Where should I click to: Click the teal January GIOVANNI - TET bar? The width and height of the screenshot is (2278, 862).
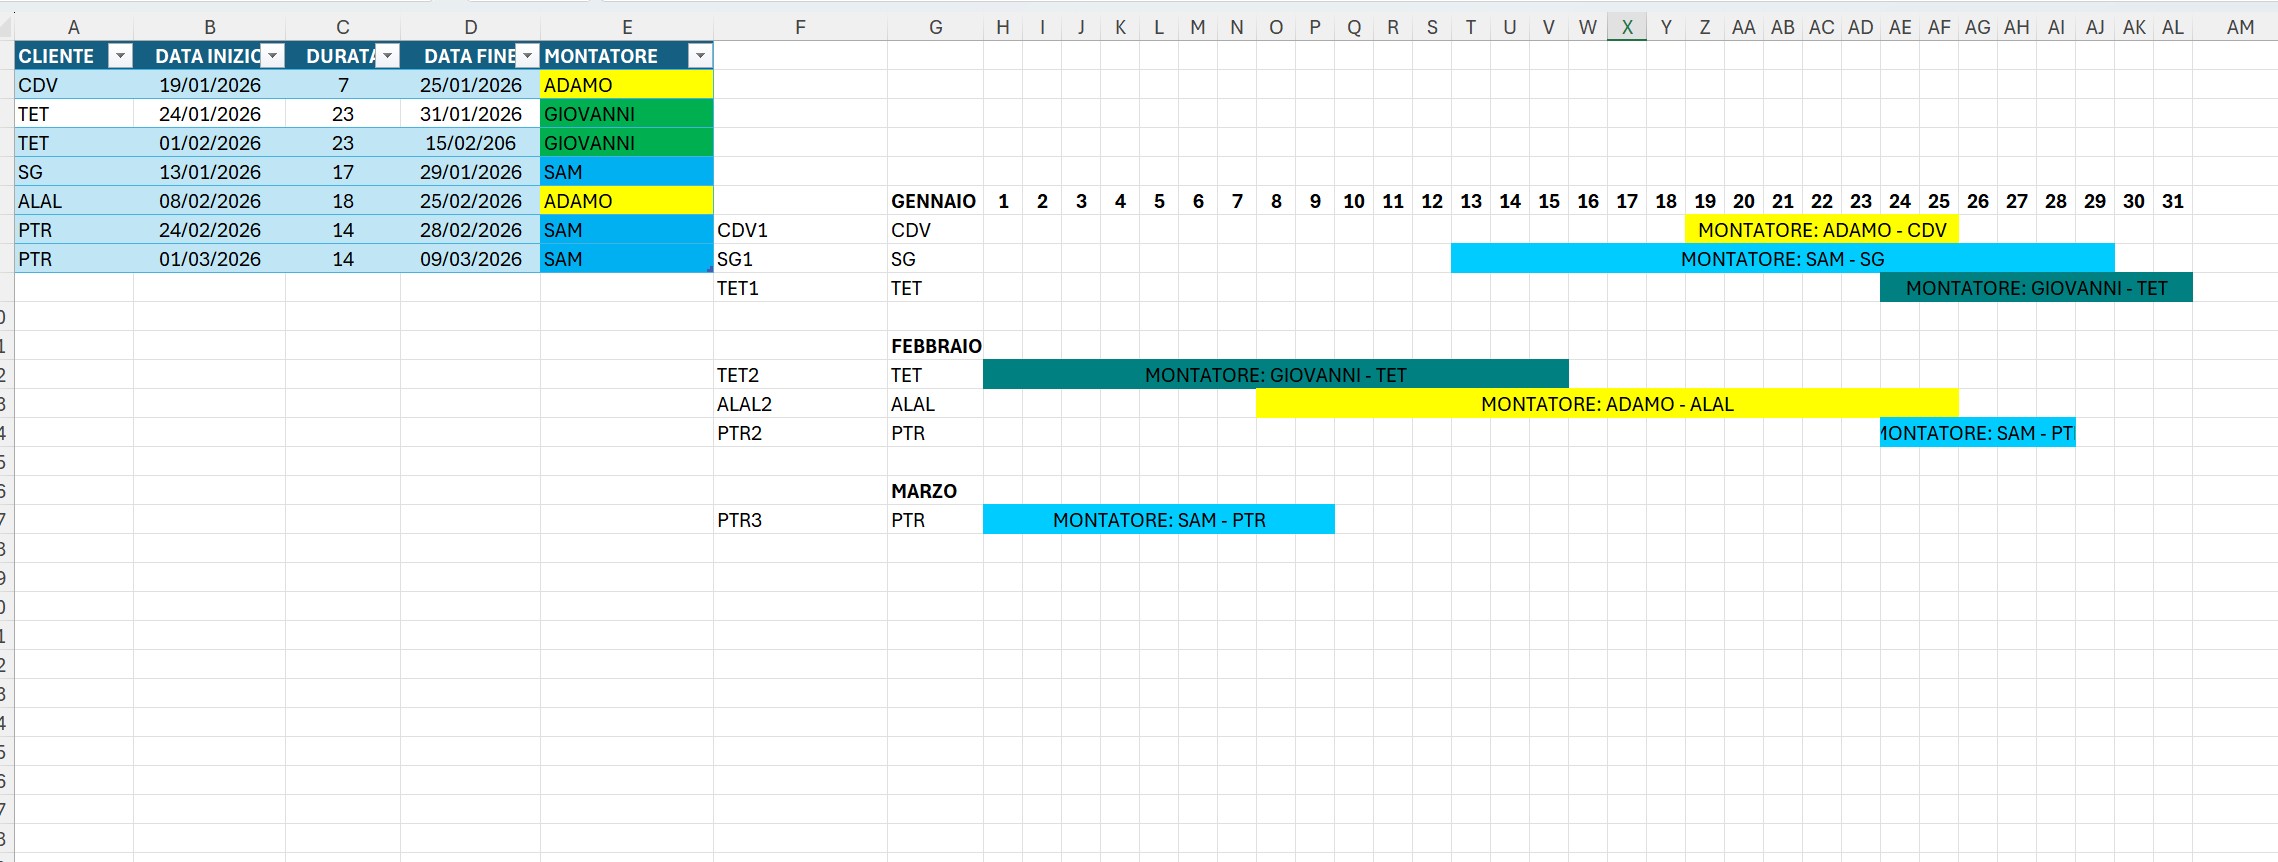2036,288
